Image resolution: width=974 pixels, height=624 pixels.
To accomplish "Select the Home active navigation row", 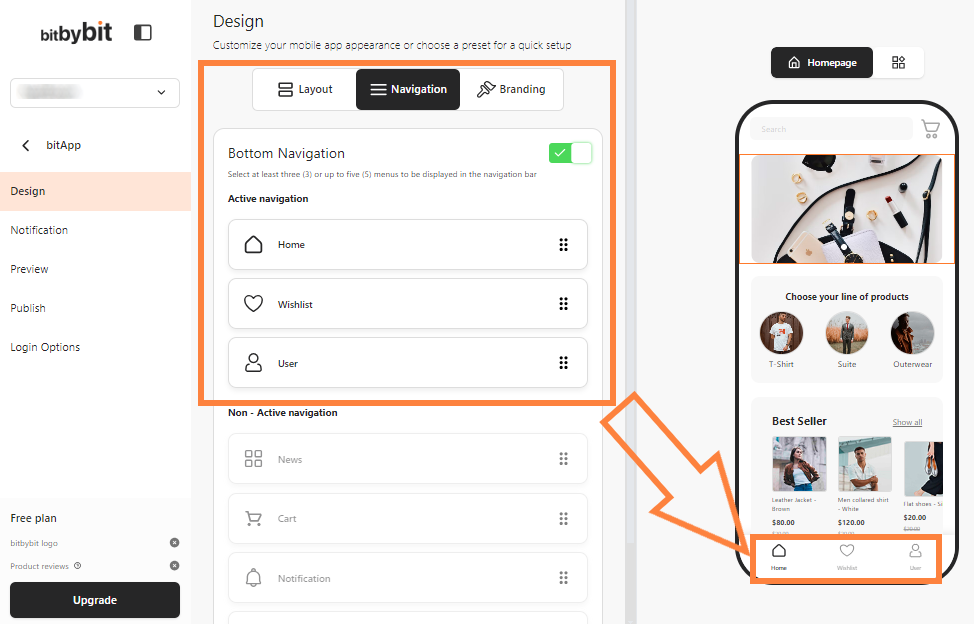I will point(407,245).
